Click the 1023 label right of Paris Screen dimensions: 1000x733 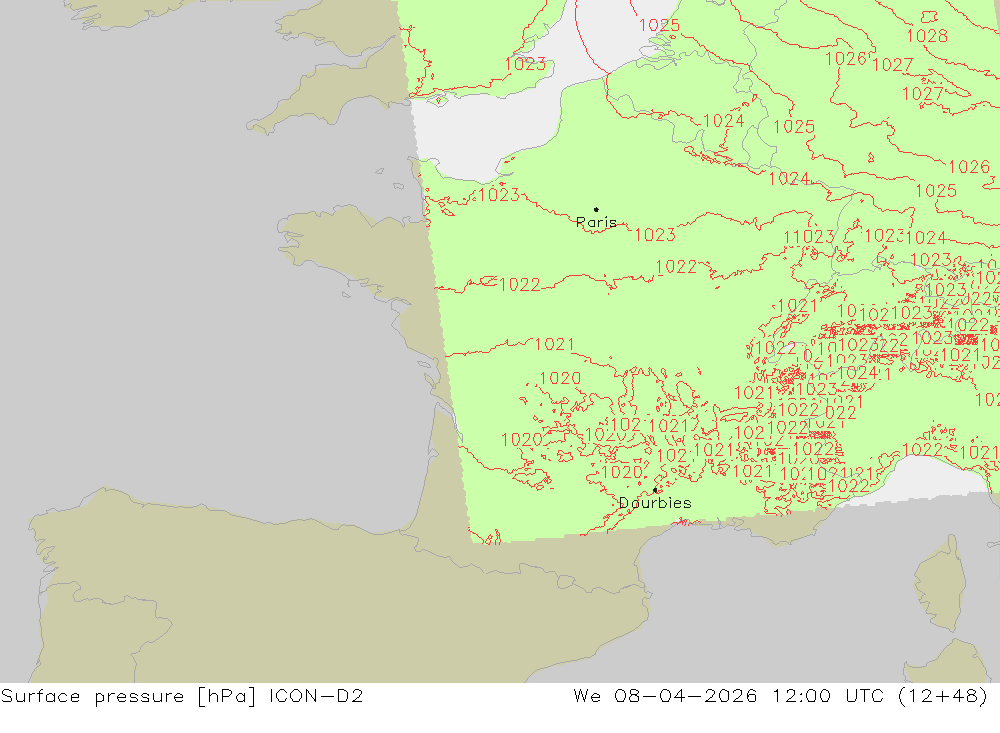655,235
